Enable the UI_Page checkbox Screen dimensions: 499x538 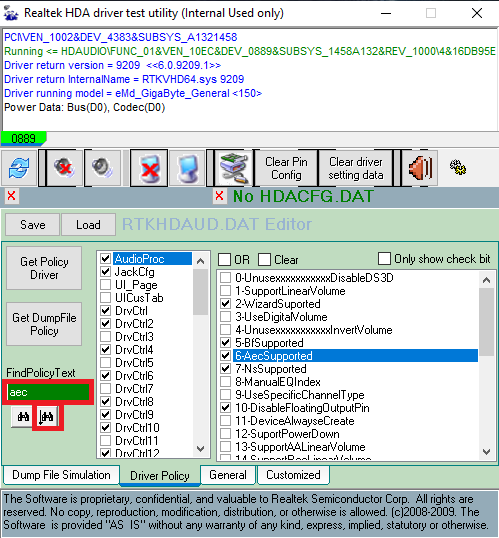(x=105, y=285)
